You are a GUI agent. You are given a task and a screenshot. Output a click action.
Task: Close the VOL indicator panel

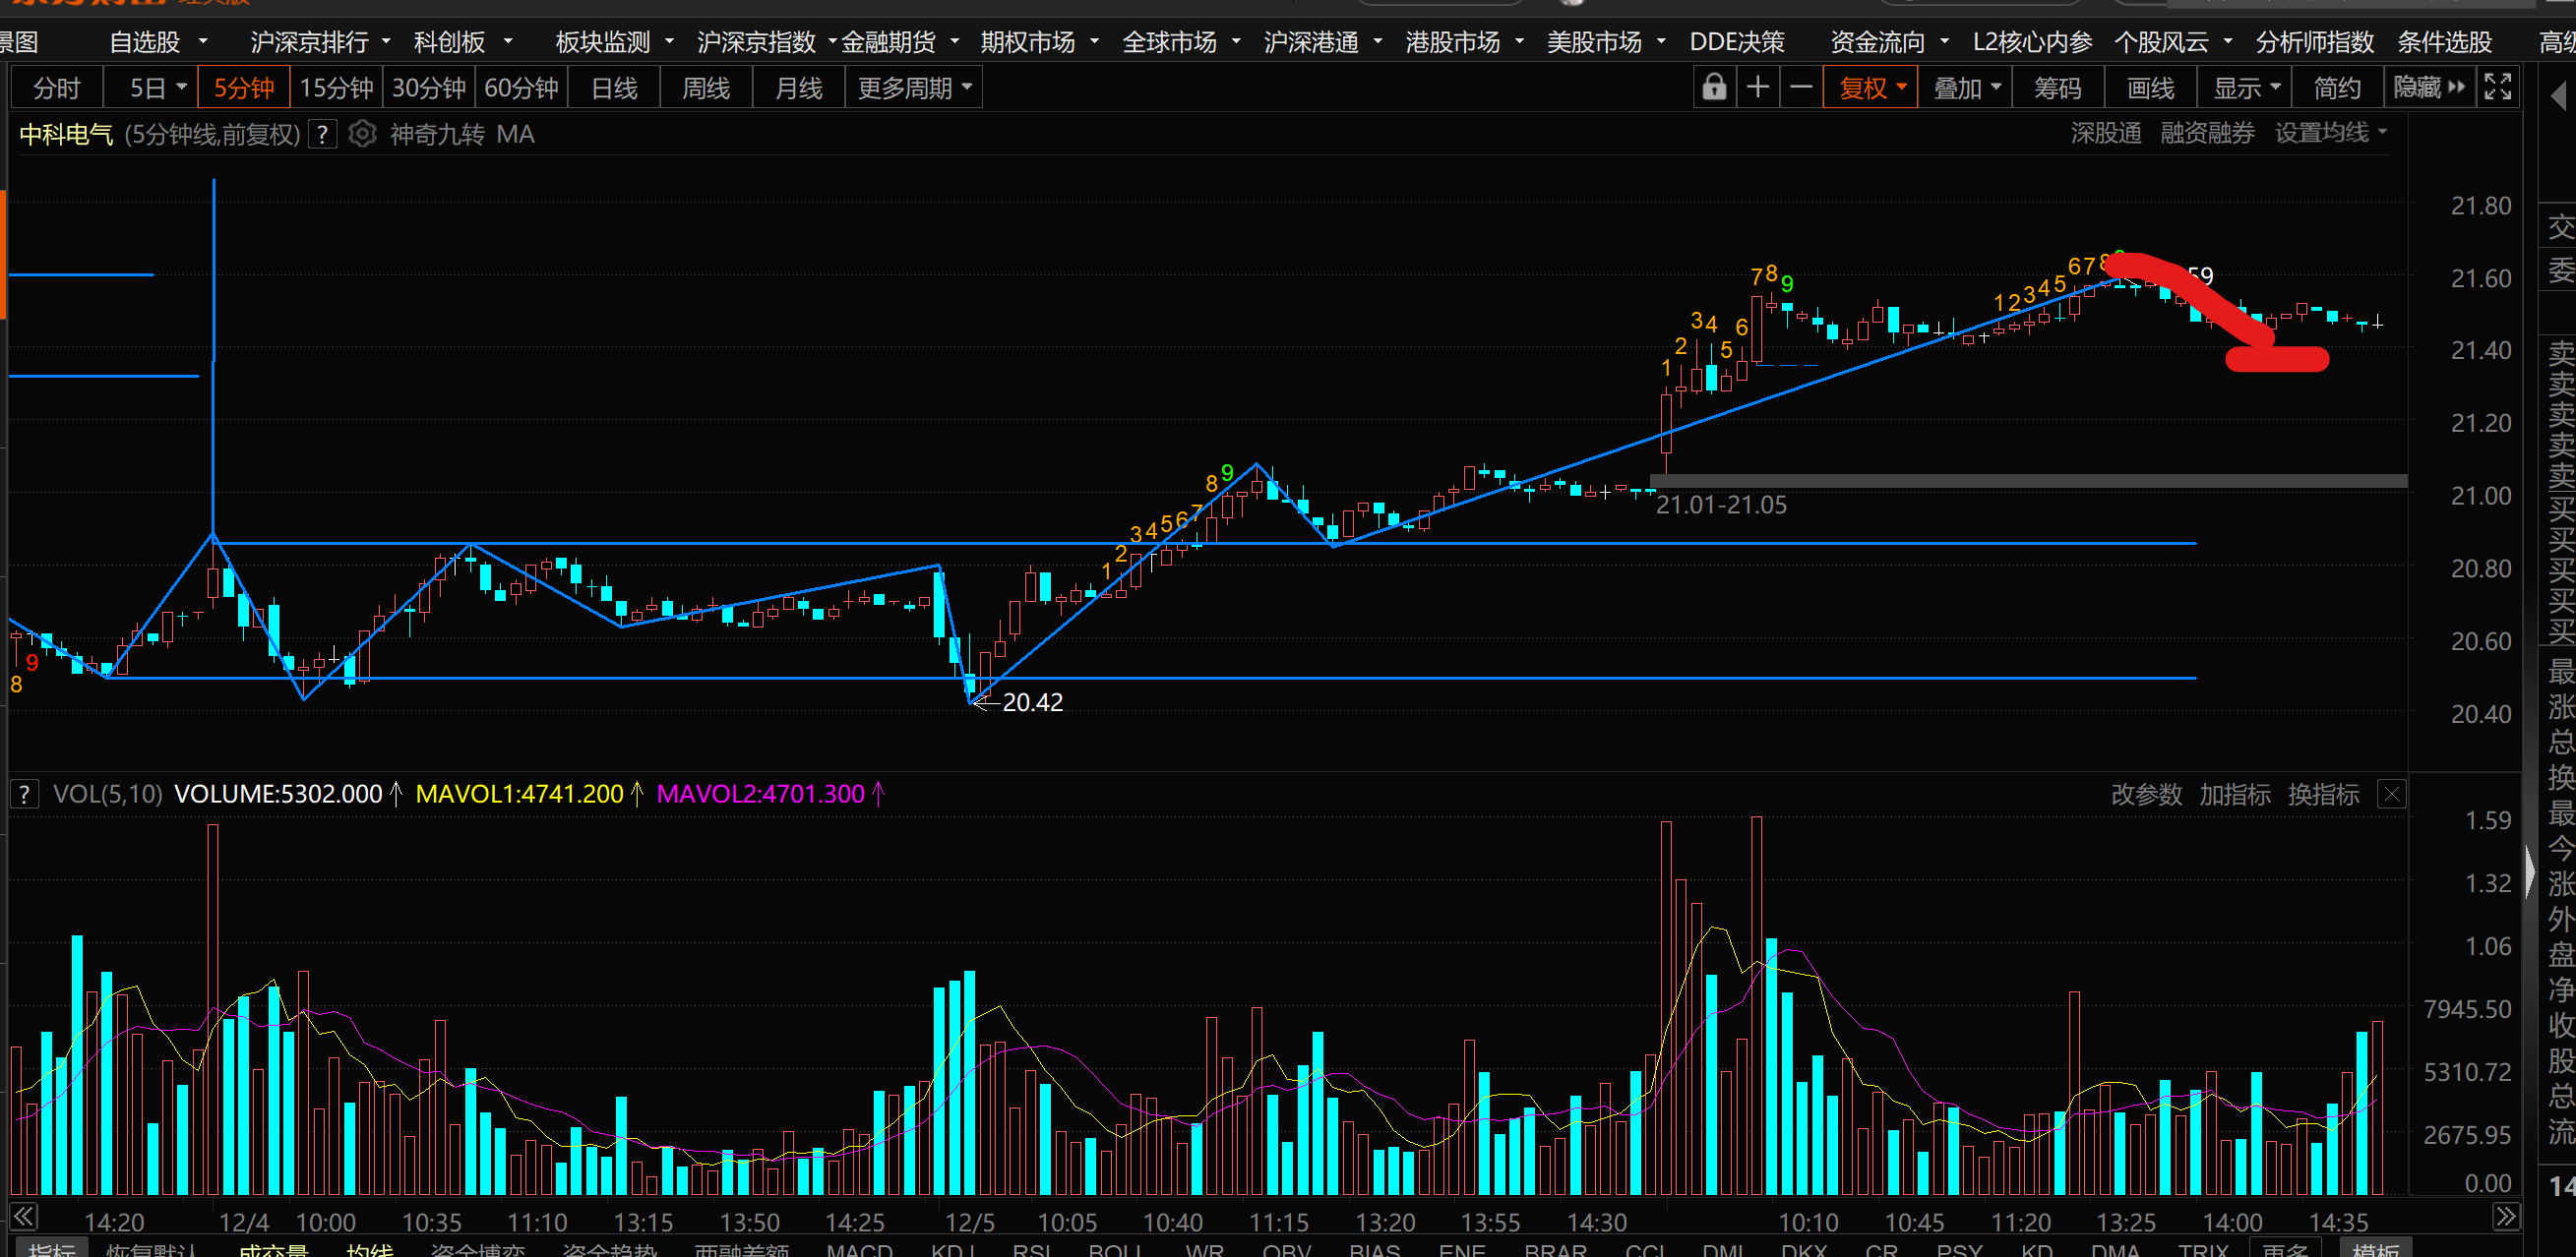tap(2391, 794)
